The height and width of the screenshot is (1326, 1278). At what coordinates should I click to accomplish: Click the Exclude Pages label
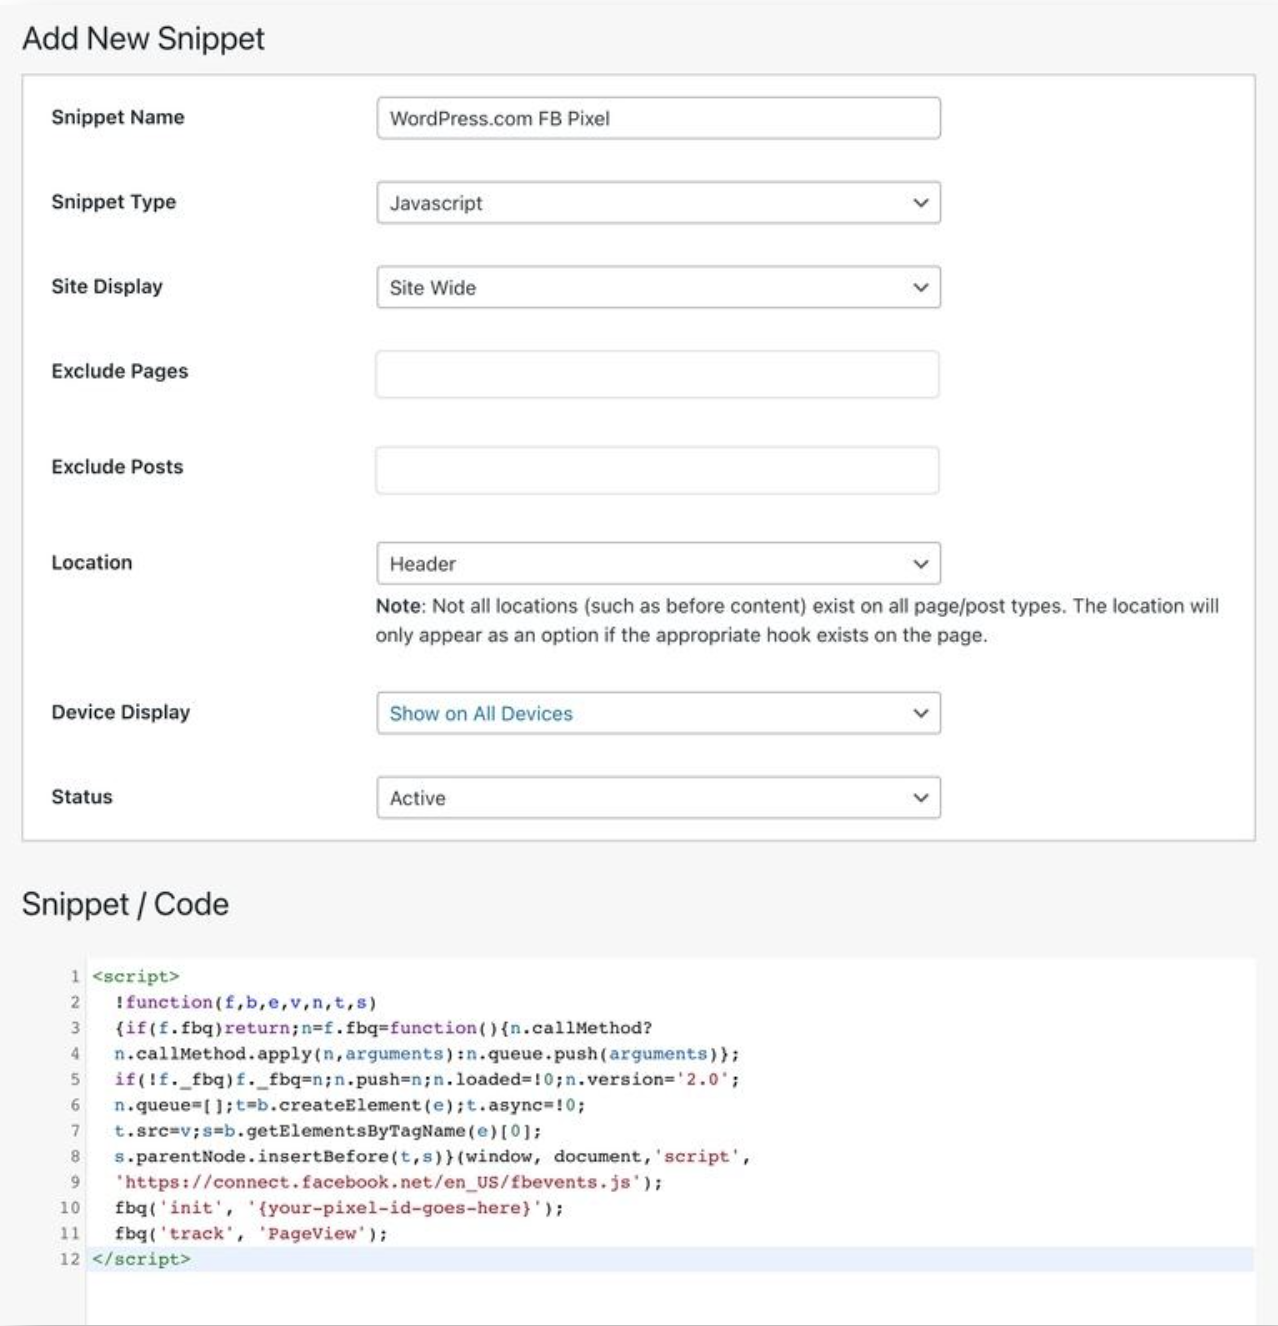click(120, 371)
